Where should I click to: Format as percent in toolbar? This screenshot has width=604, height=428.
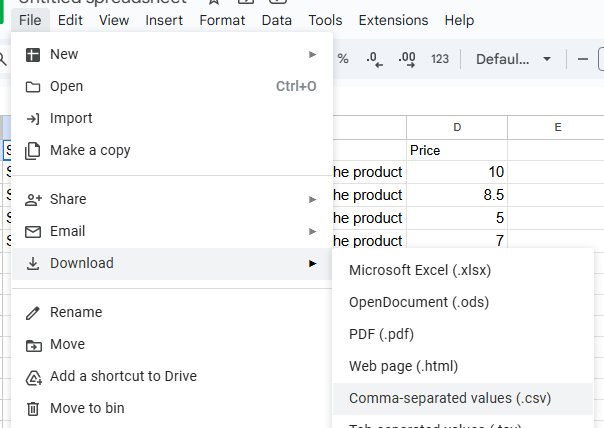click(x=343, y=59)
